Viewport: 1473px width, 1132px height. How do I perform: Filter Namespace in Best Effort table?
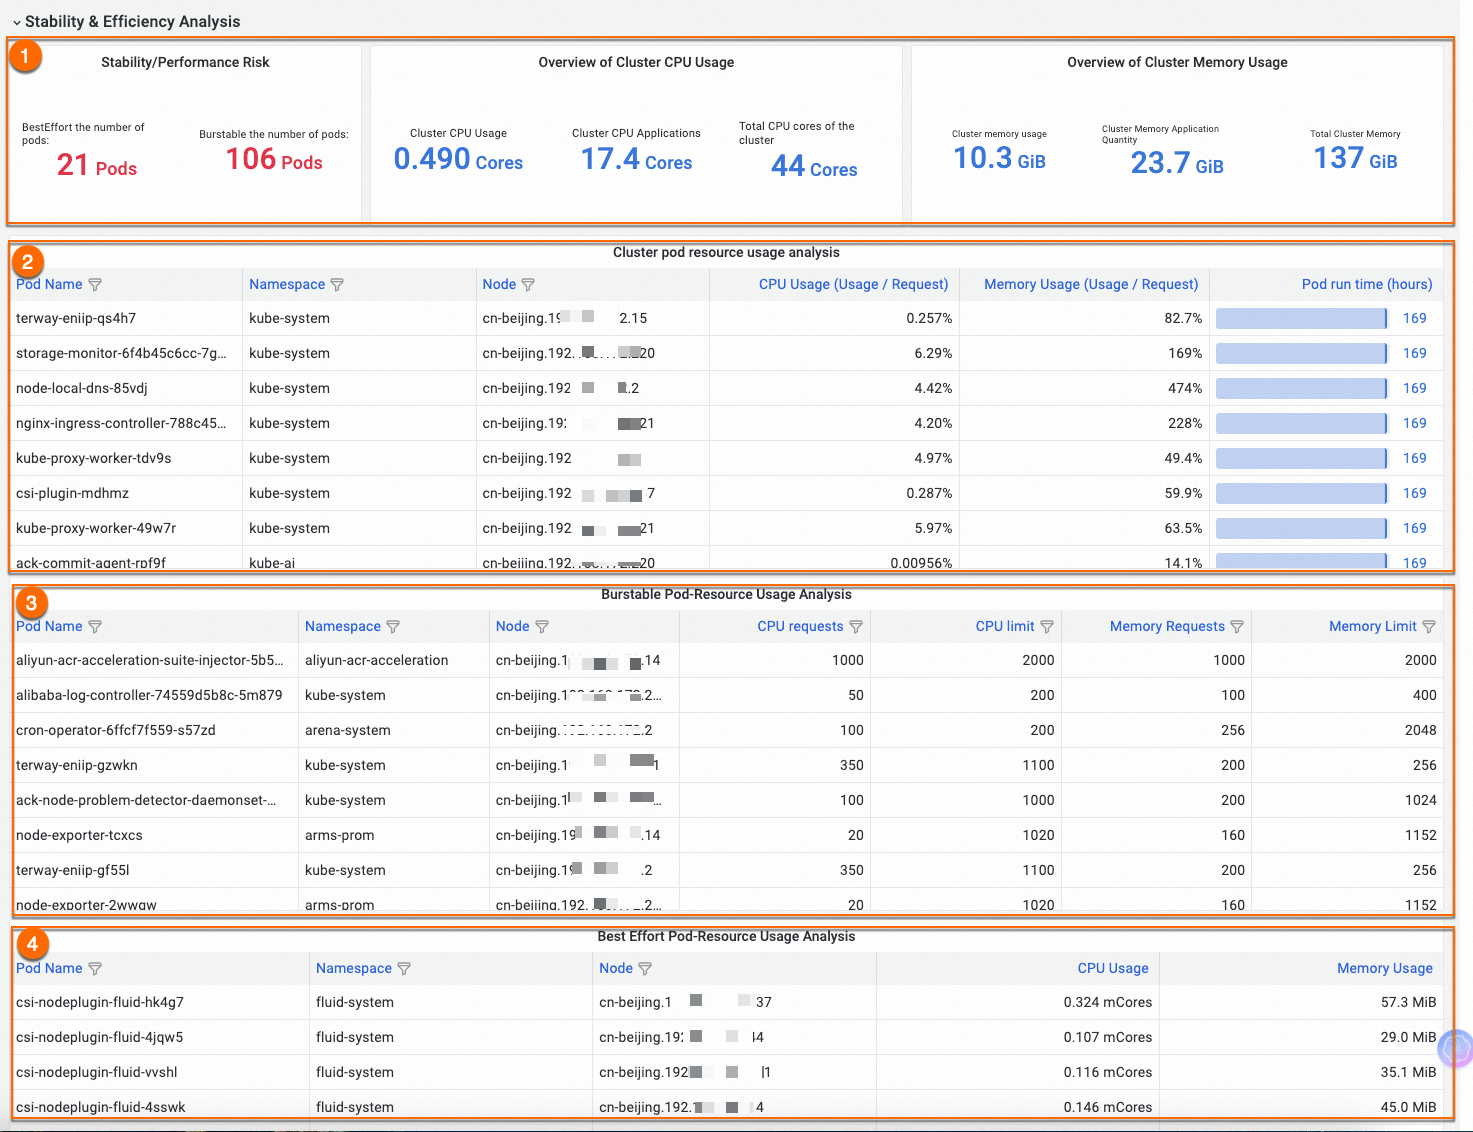click(x=404, y=969)
